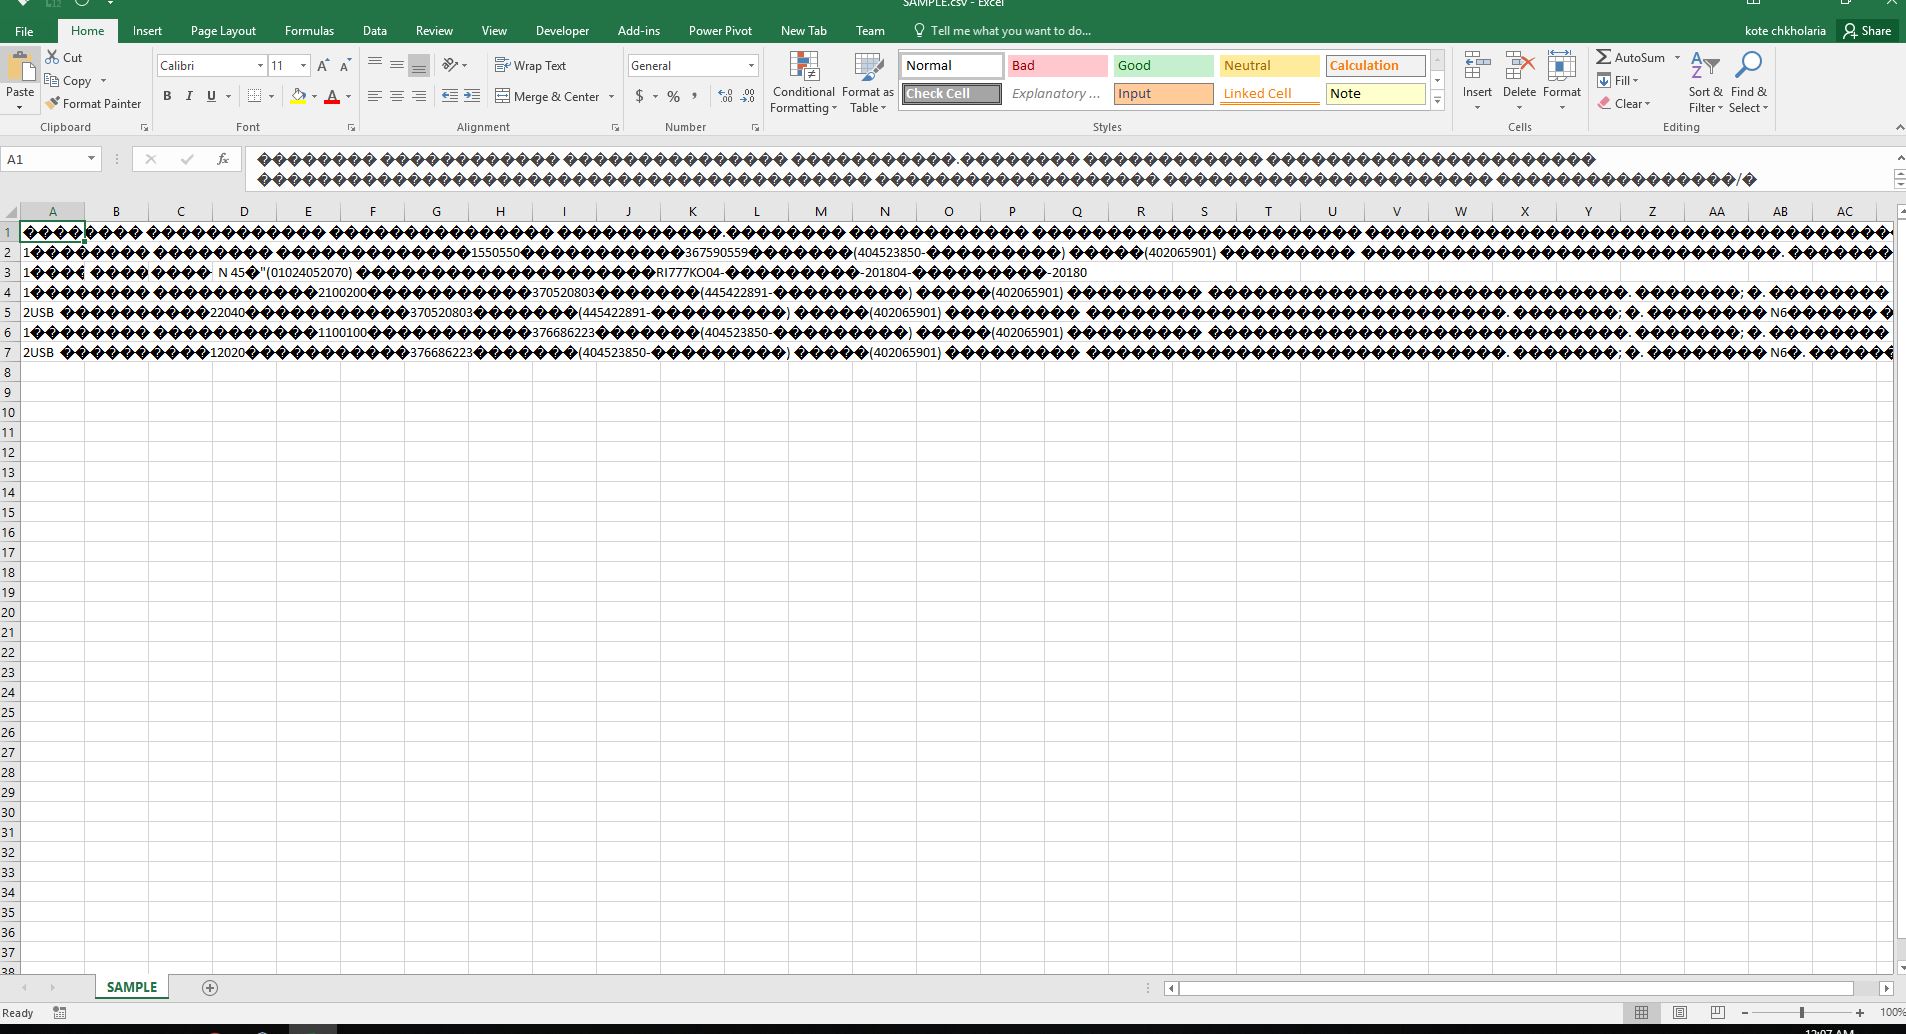Toggle Wrap Text for the cell
The height and width of the screenshot is (1034, 1906).
pyautogui.click(x=530, y=65)
